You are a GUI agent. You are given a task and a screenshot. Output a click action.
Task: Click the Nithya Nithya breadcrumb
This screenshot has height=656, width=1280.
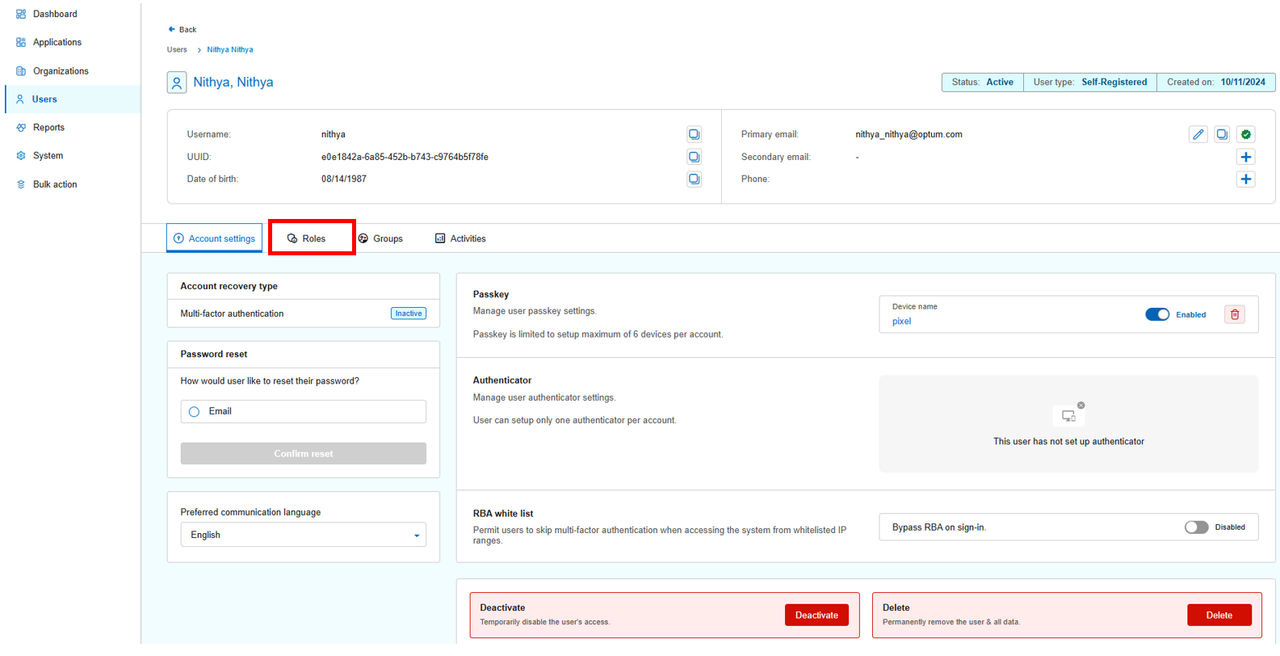pyautogui.click(x=230, y=49)
